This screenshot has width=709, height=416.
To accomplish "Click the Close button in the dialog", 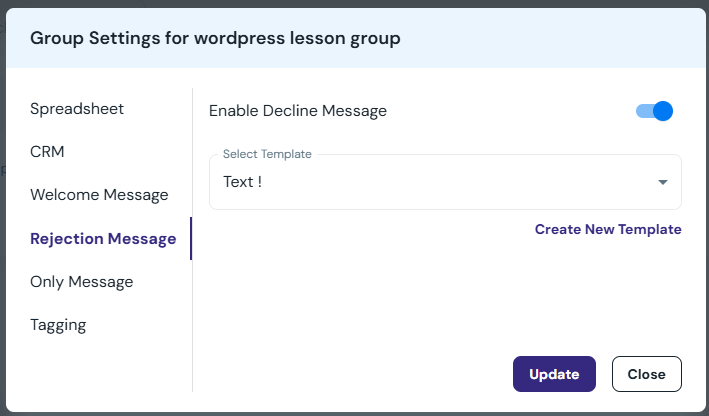I will tap(646, 374).
